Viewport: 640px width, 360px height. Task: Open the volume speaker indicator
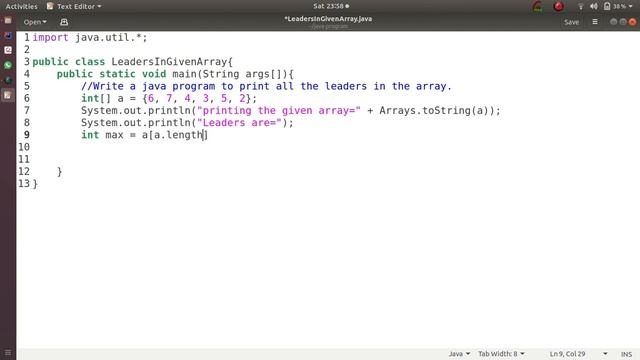(593, 7)
